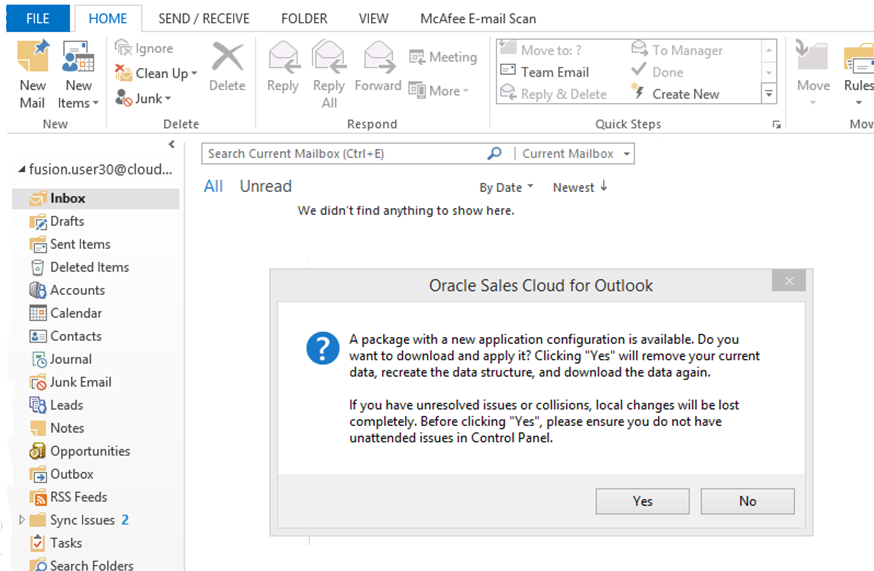This screenshot has height=571, width=874.
Task: Select the 'Move to: ?' quick step
Action: point(541,50)
